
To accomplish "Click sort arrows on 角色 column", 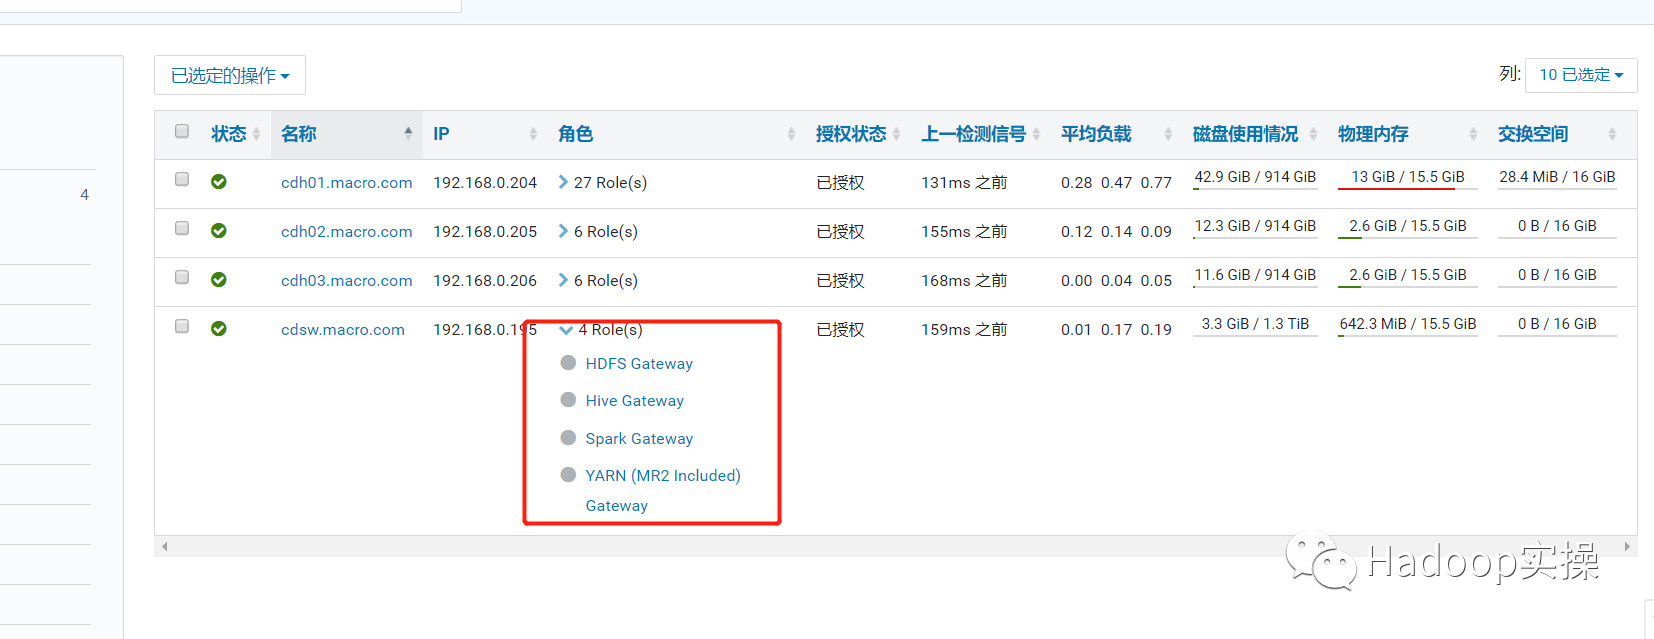I will pos(791,134).
